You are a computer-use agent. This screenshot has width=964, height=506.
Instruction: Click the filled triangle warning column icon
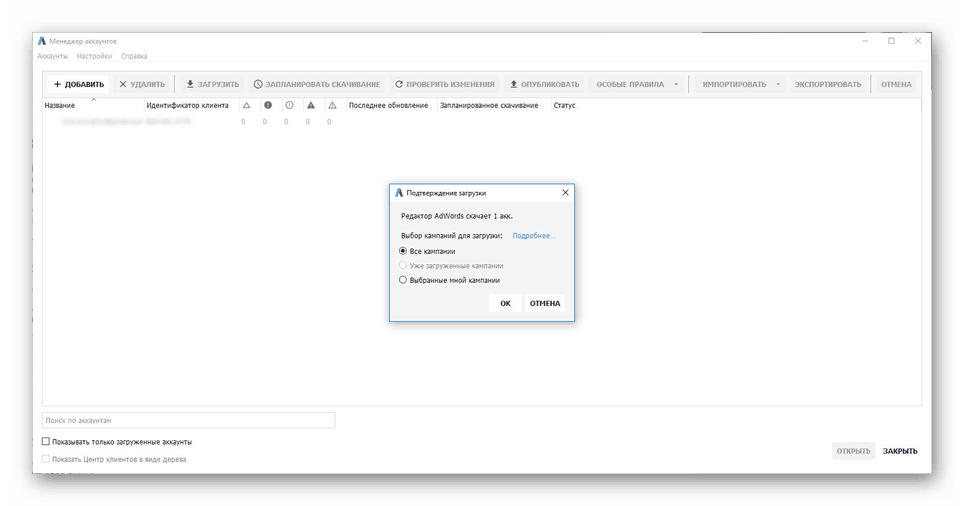(x=310, y=105)
